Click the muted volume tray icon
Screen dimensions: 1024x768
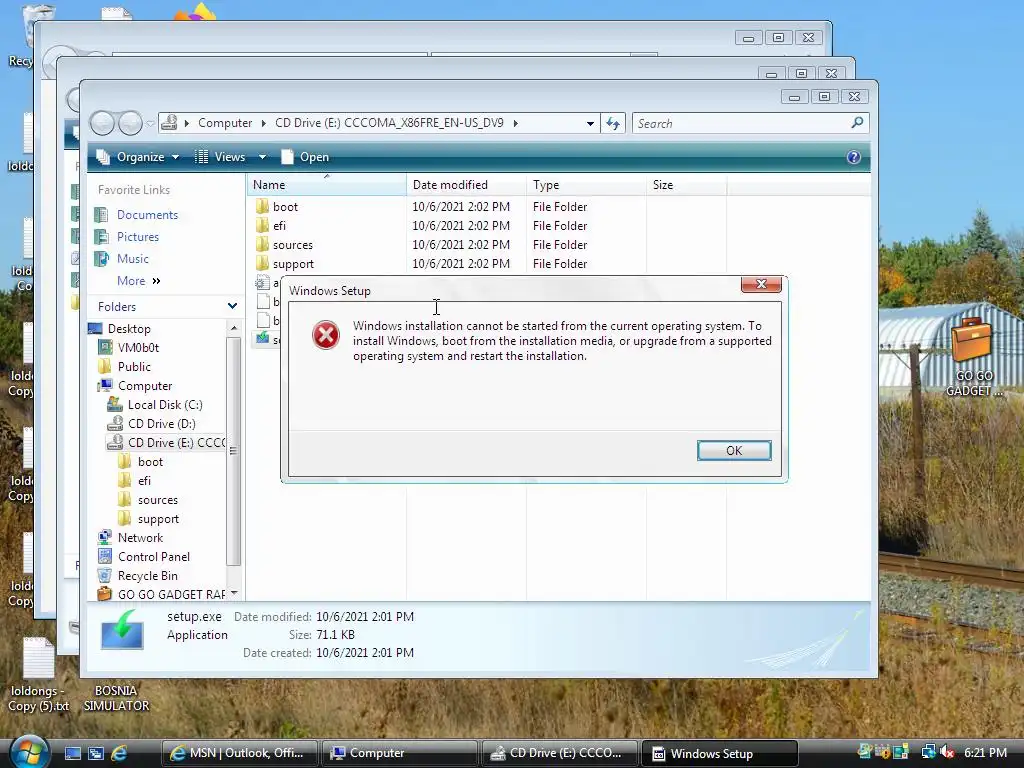[947, 752]
